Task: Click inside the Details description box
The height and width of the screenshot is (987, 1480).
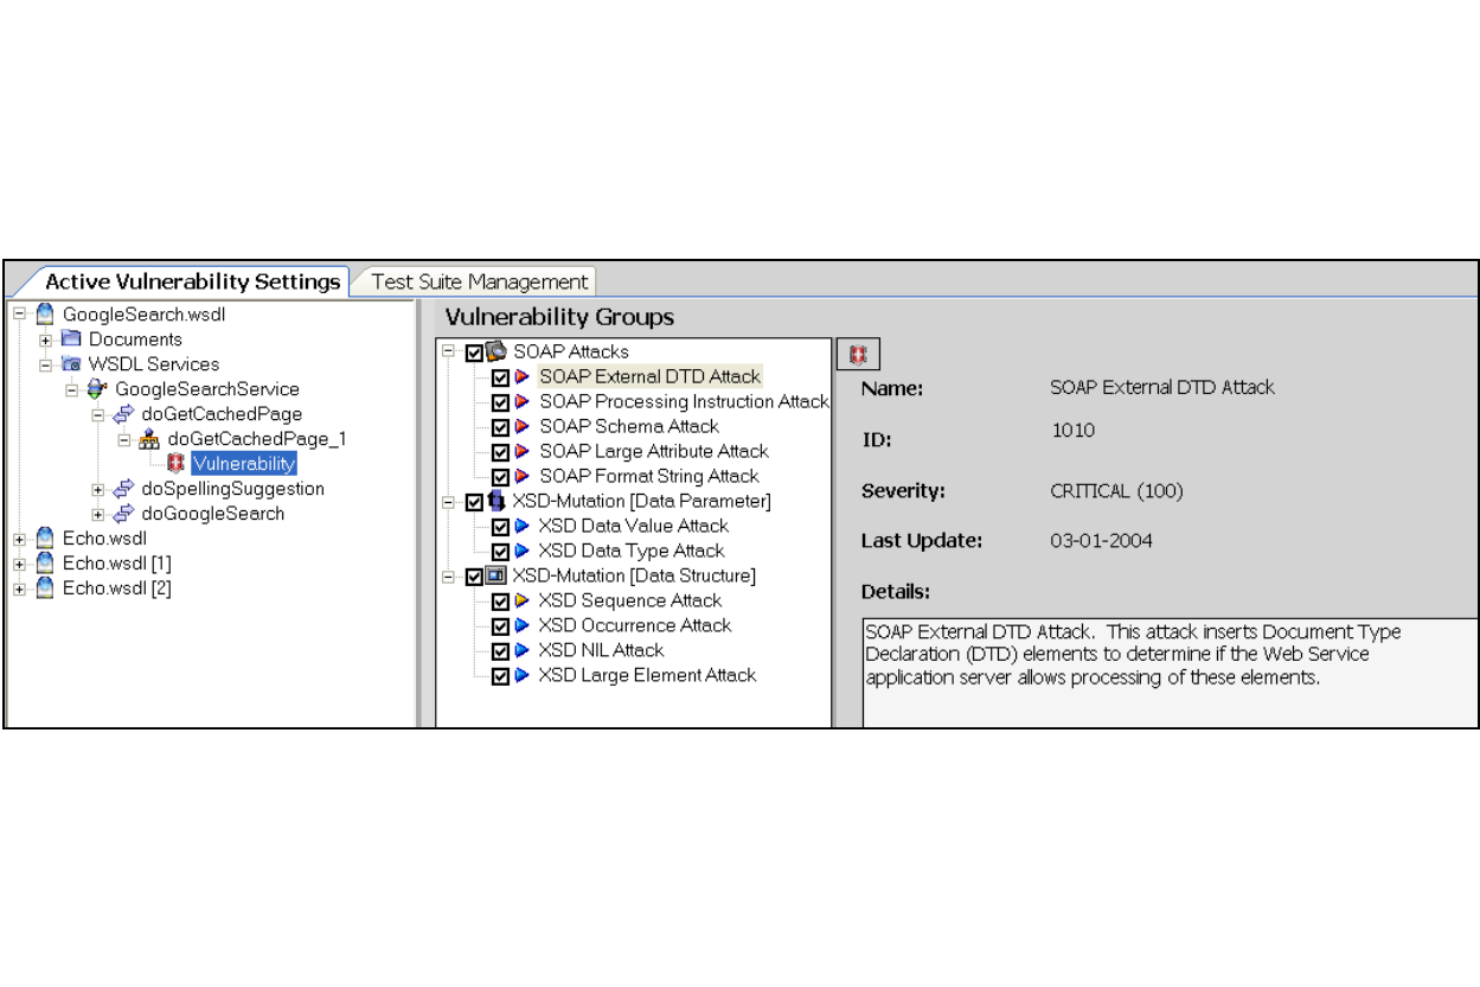Action: pos(1169,672)
